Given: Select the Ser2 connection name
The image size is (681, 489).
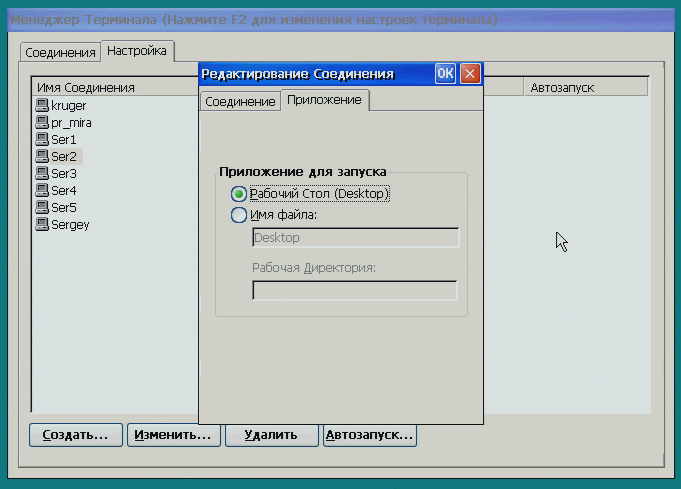Looking at the screenshot, I should click(x=64, y=156).
